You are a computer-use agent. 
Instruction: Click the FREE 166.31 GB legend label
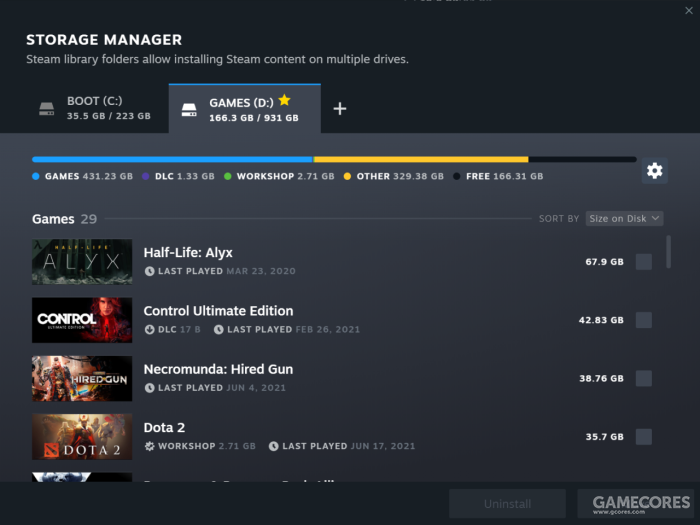pos(504,176)
